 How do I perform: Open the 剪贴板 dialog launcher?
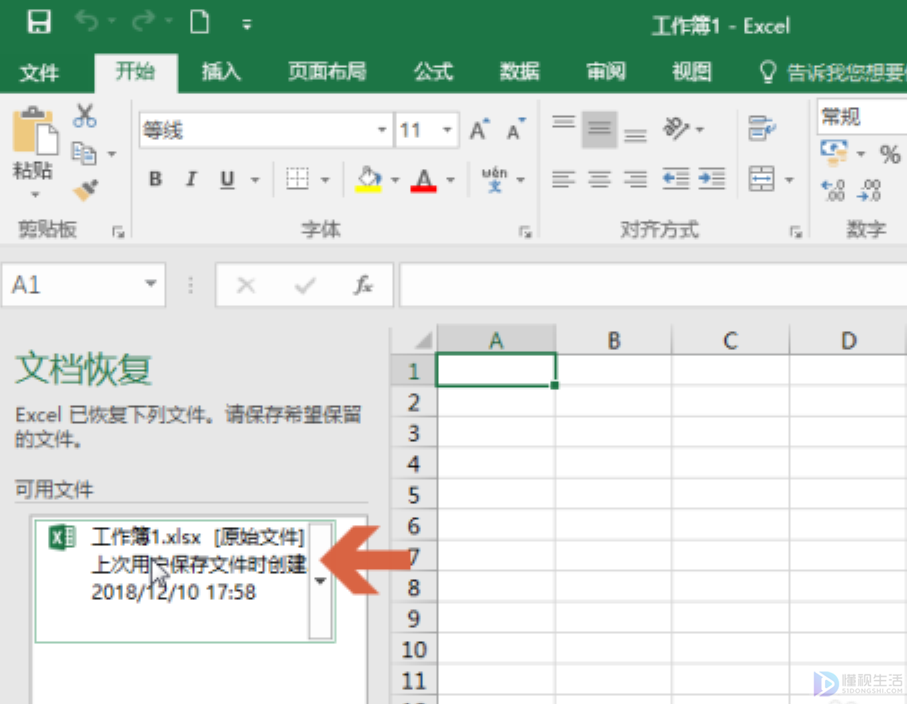[x=119, y=232]
